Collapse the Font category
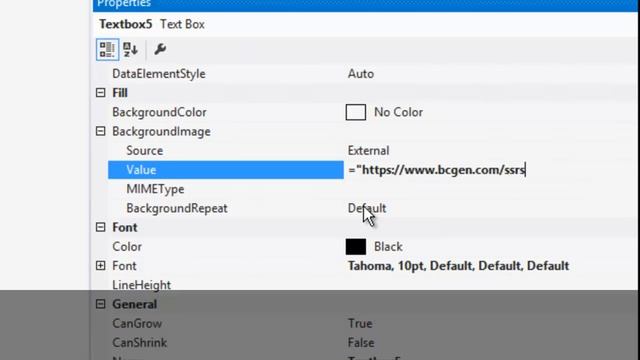This screenshot has height=360, width=640. click(100, 227)
